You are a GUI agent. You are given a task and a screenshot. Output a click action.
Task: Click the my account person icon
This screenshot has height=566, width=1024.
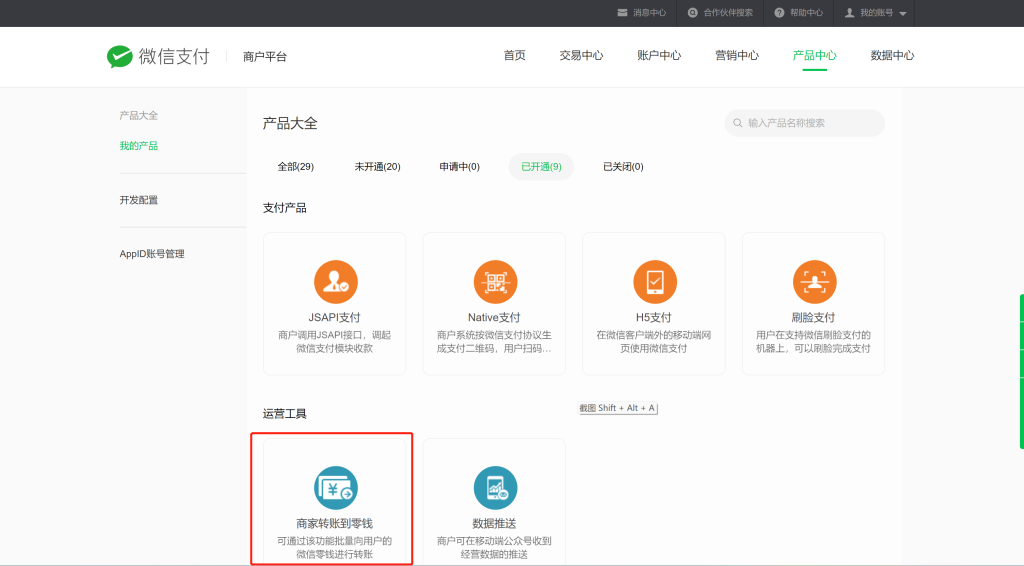tap(850, 13)
